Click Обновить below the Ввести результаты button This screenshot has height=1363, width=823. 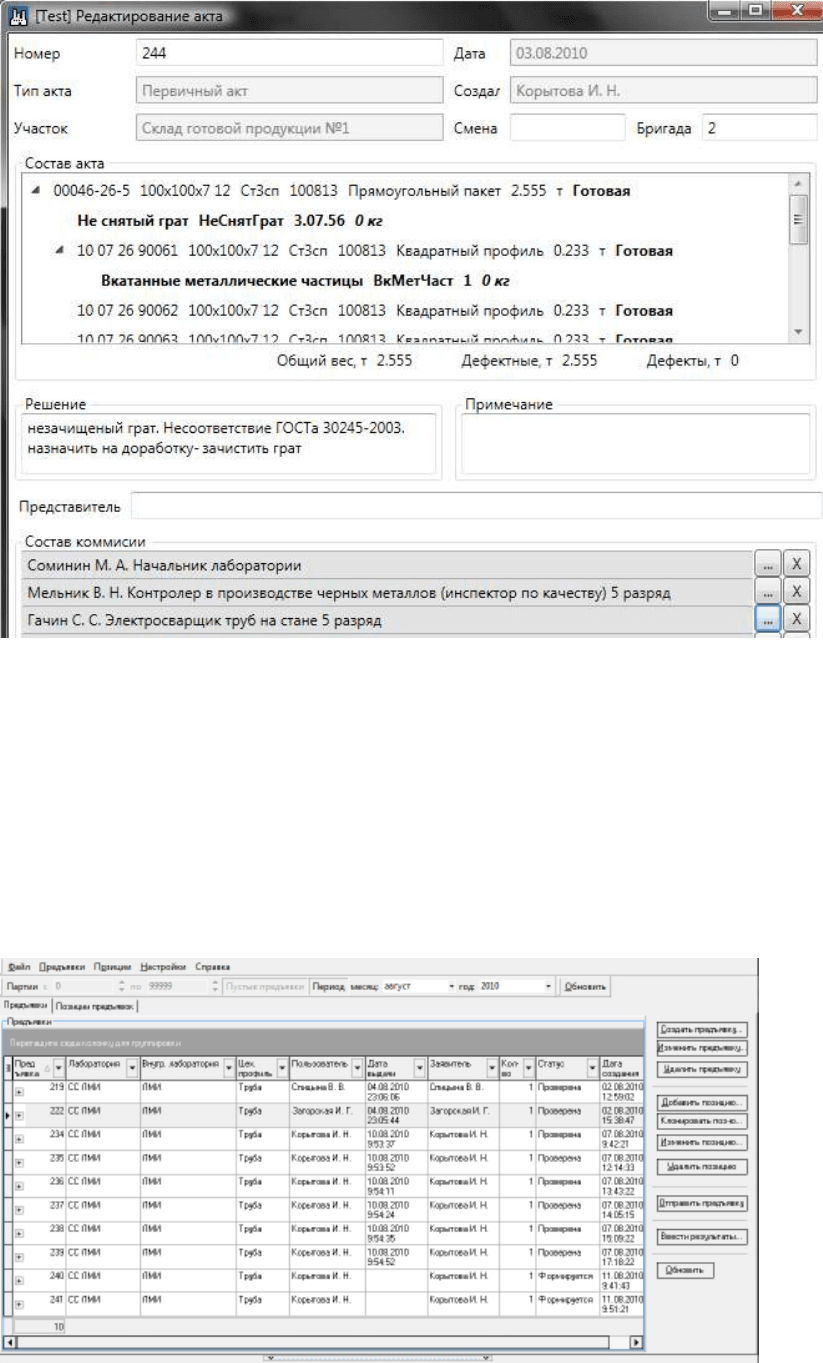pyautogui.click(x=685, y=1270)
